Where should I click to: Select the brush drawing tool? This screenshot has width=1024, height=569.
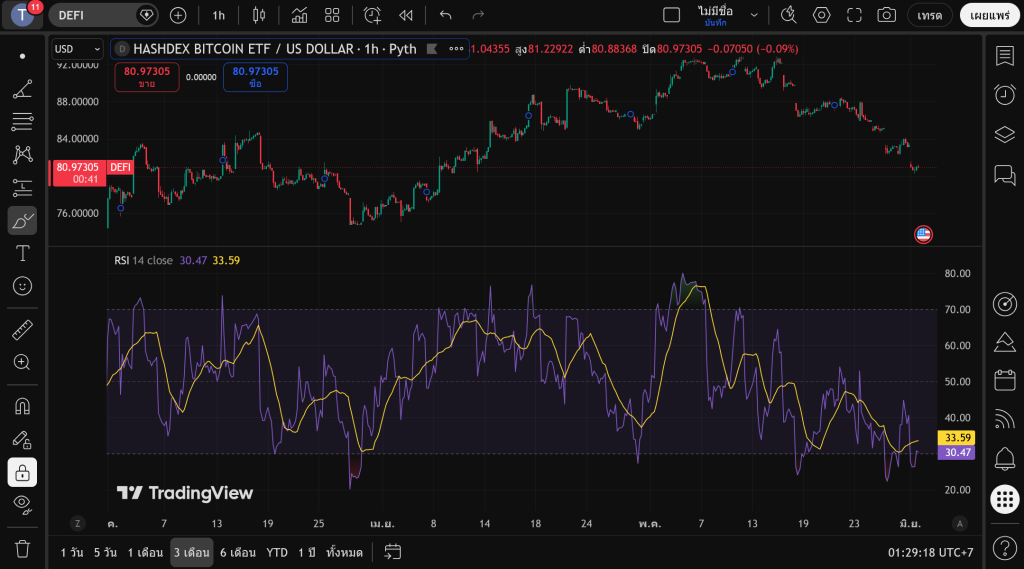(22, 221)
